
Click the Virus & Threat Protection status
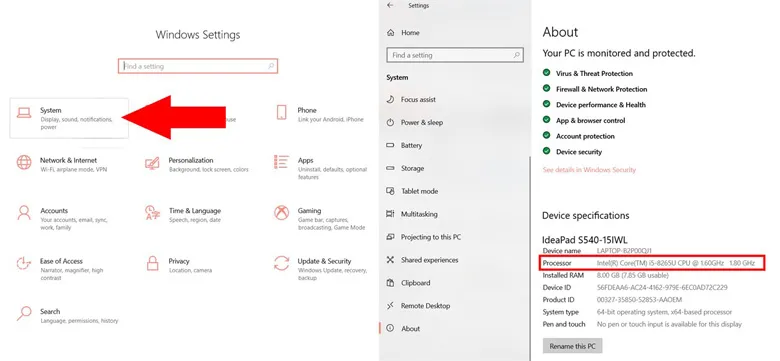tap(594, 74)
